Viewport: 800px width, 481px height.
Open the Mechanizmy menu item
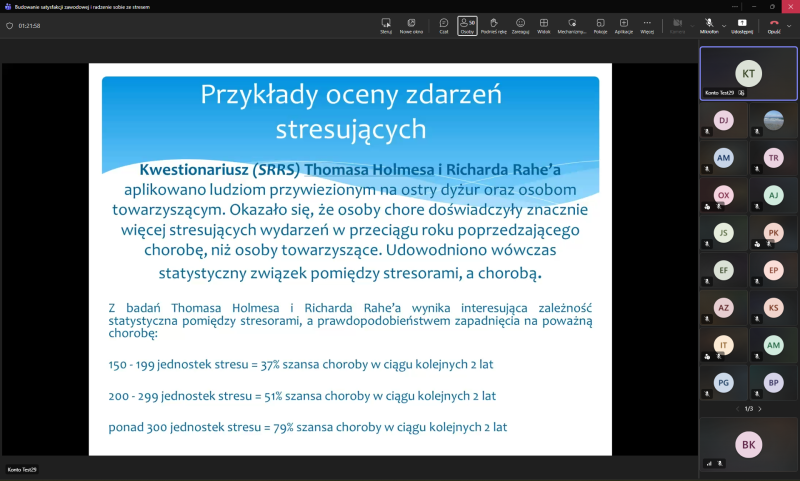pos(572,25)
